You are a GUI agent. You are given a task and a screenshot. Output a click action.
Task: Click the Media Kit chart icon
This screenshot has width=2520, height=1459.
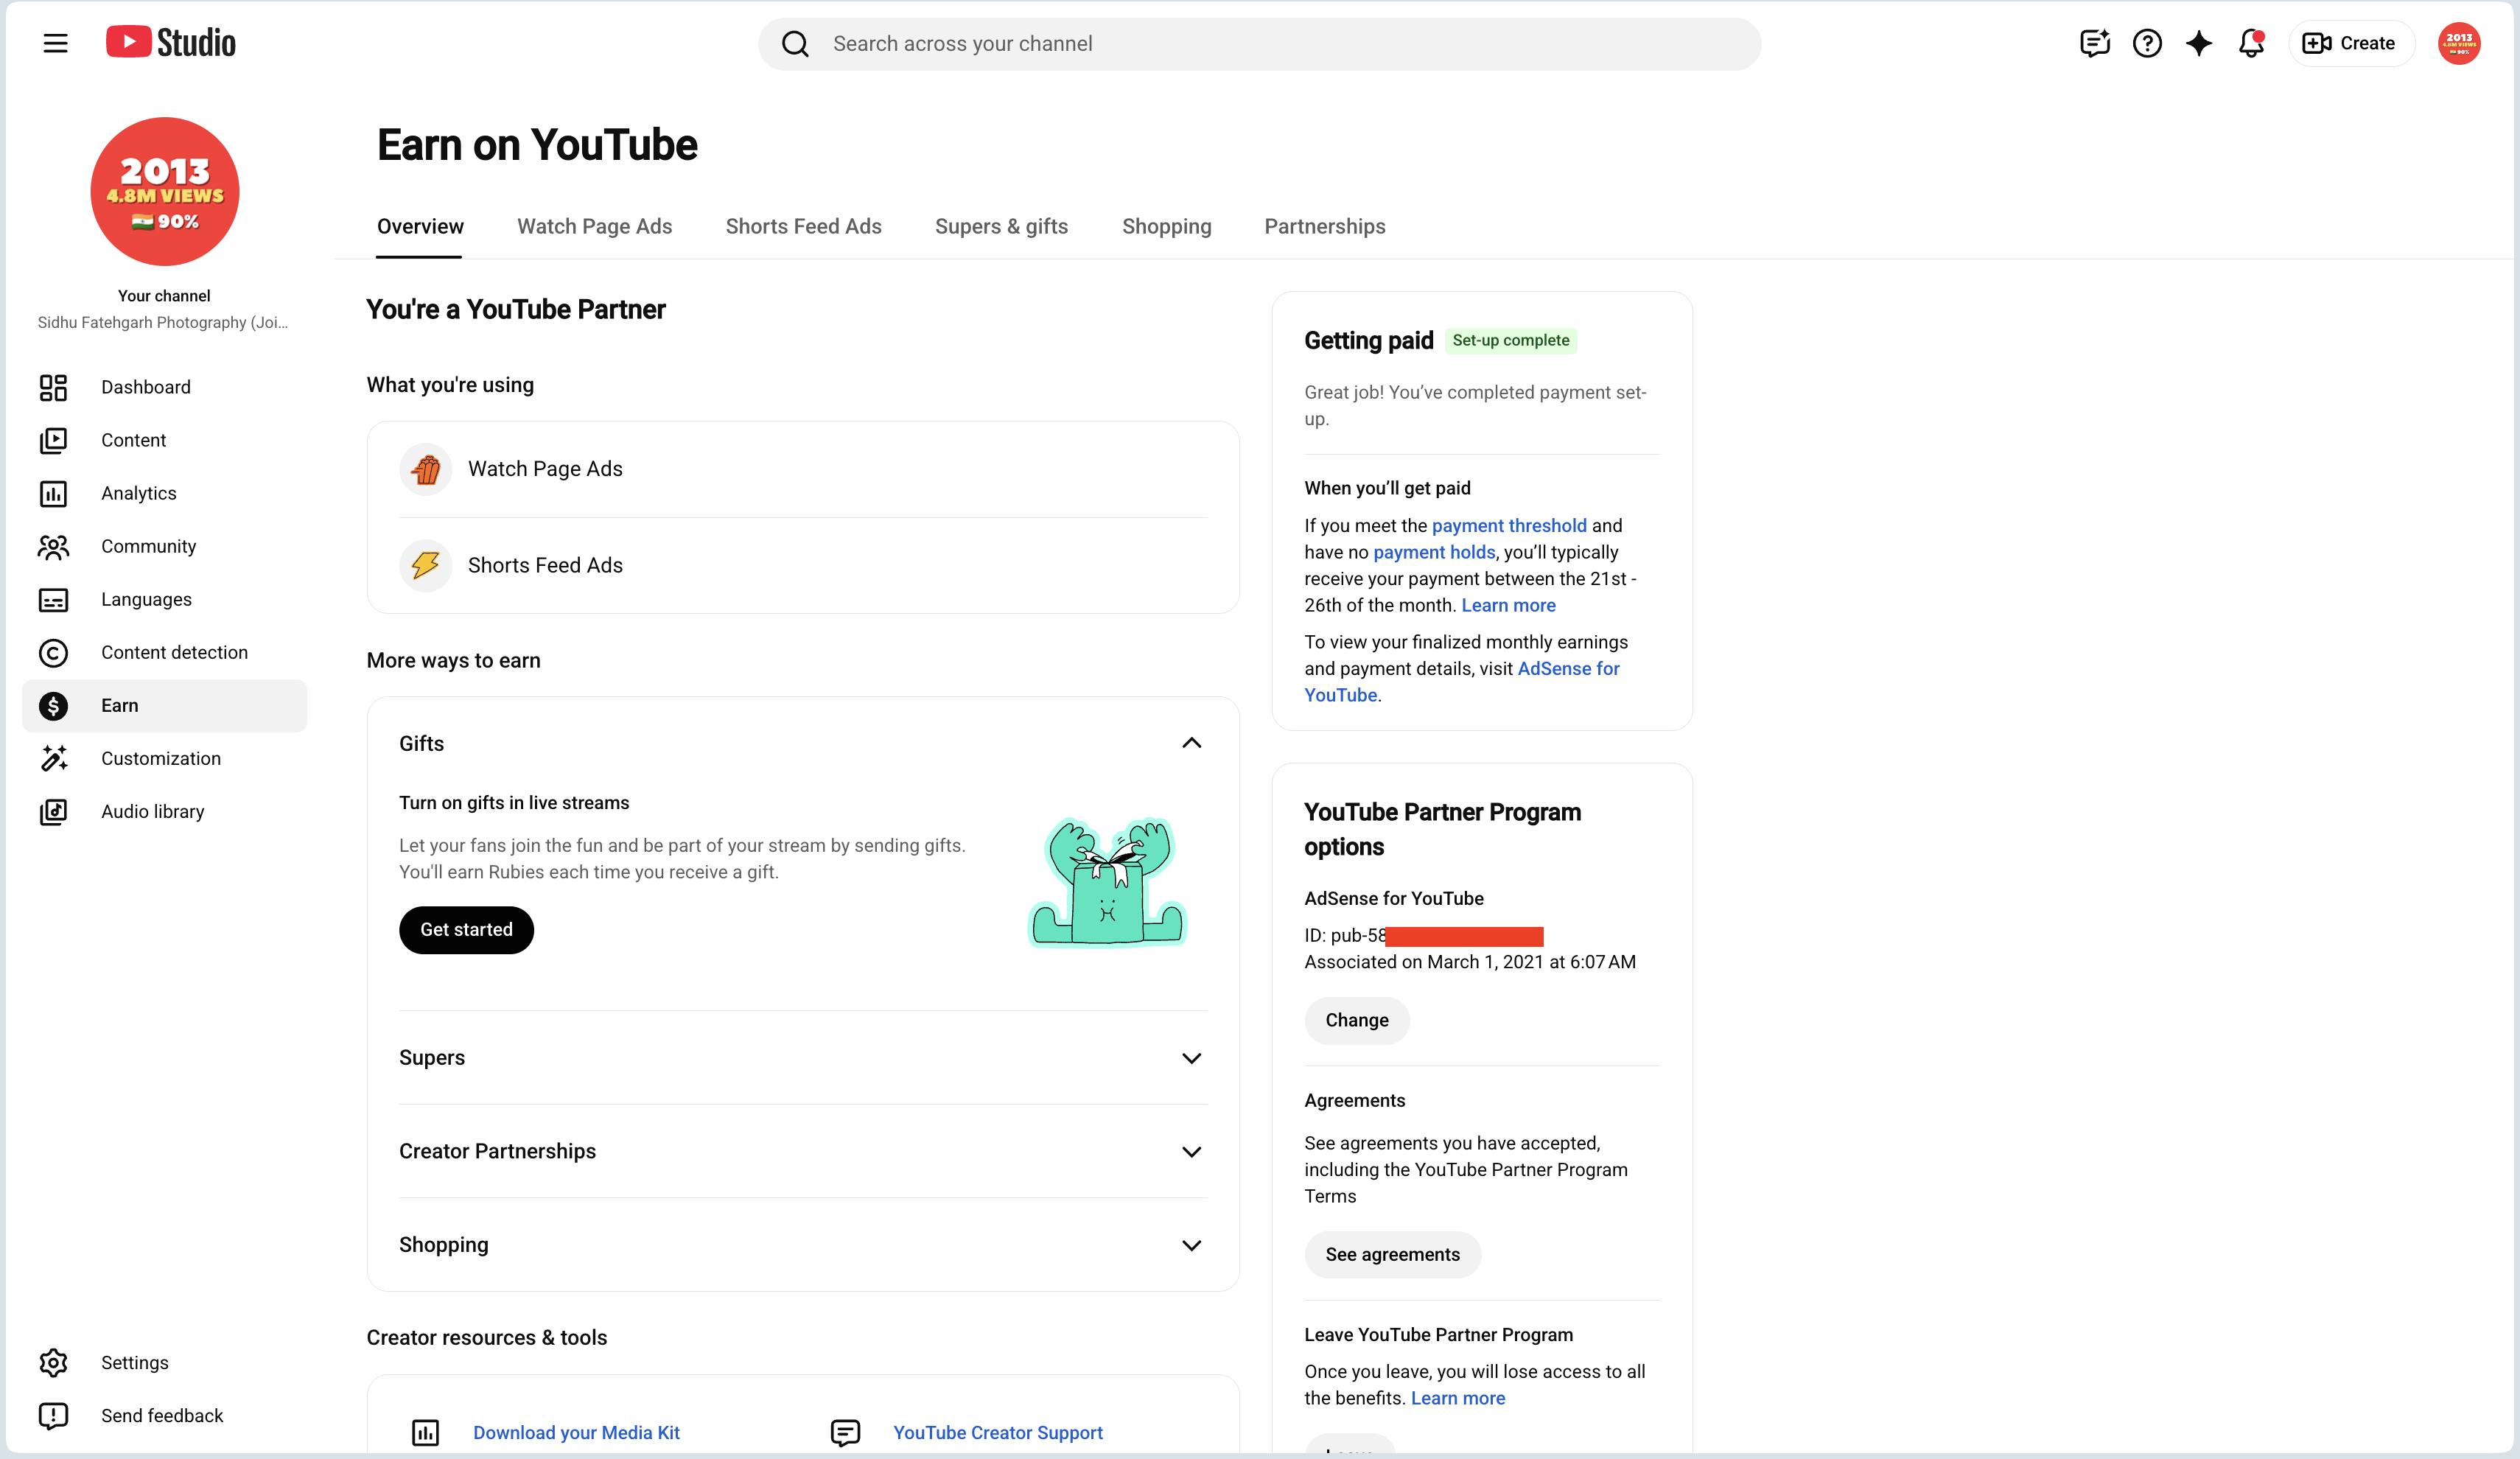click(425, 1432)
